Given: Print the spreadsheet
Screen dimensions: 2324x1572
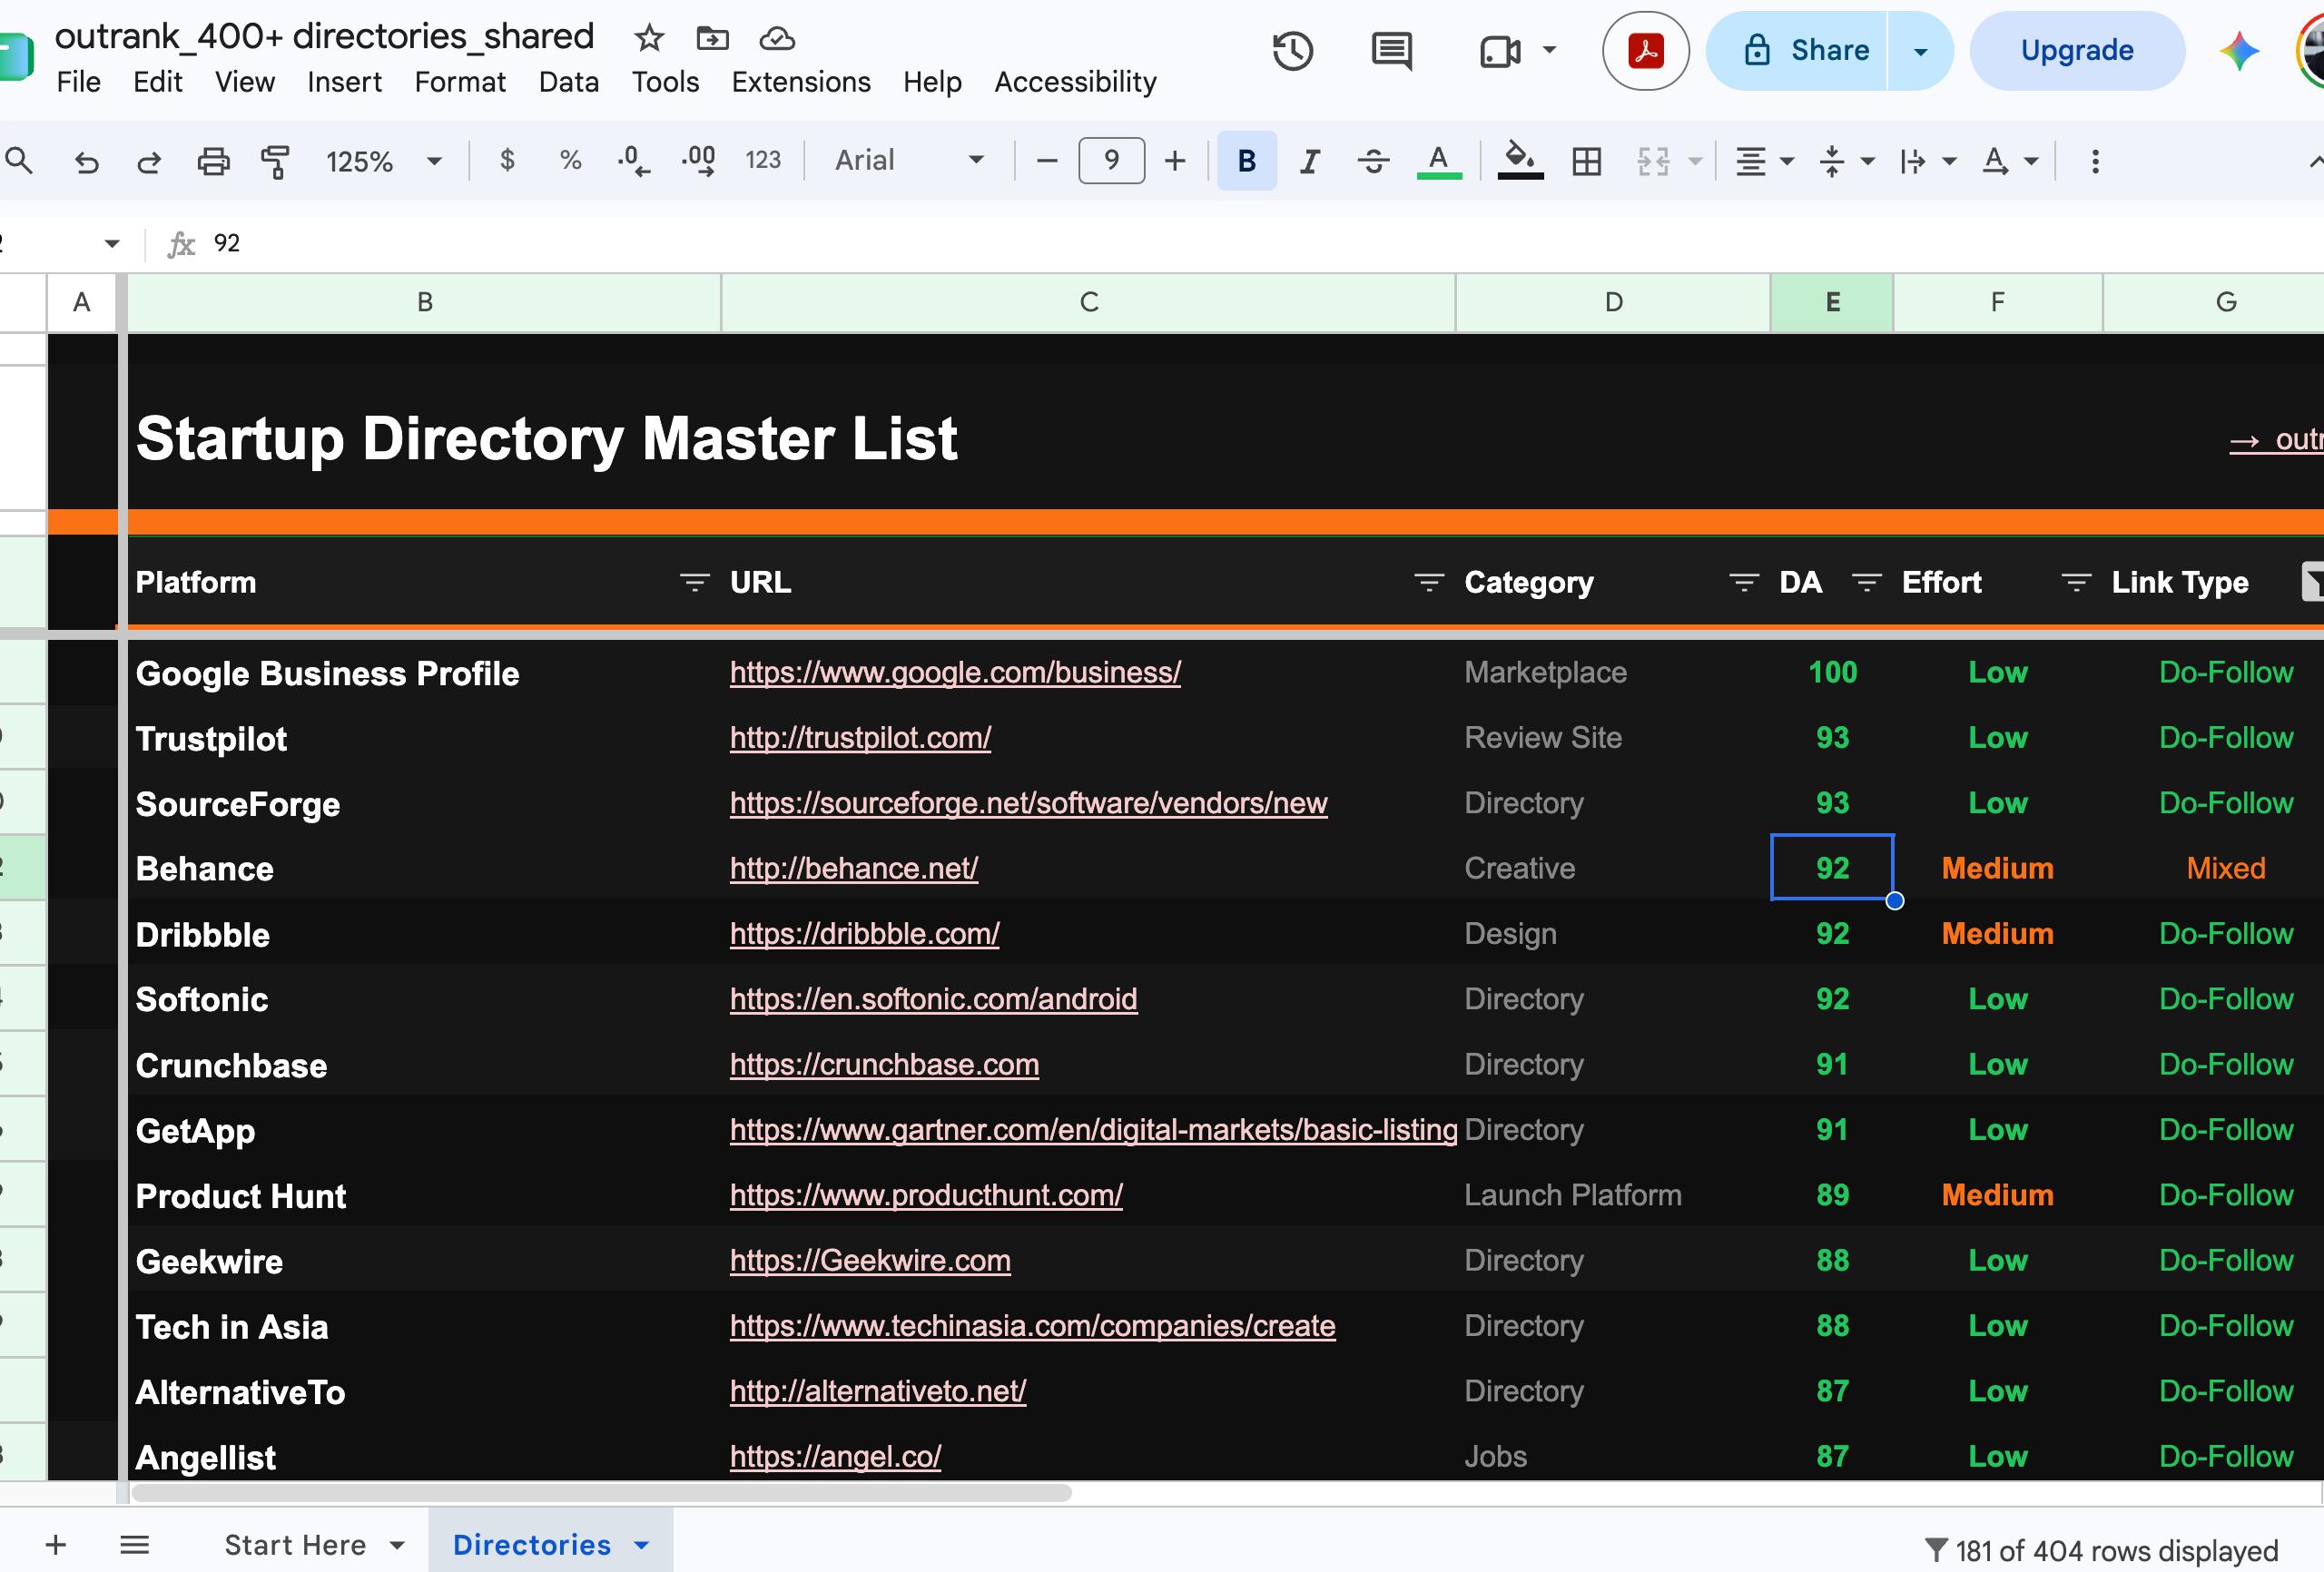Looking at the screenshot, I should (x=213, y=161).
